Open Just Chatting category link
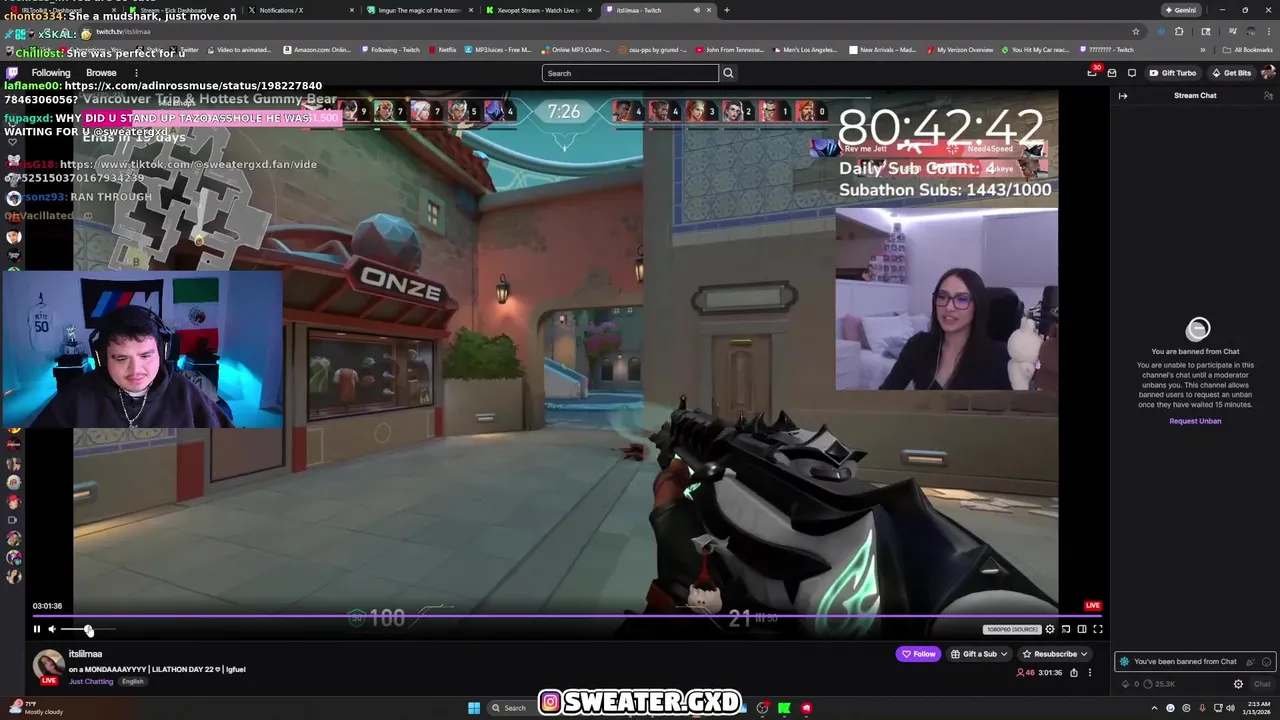This screenshot has width=1280, height=720. (x=91, y=681)
